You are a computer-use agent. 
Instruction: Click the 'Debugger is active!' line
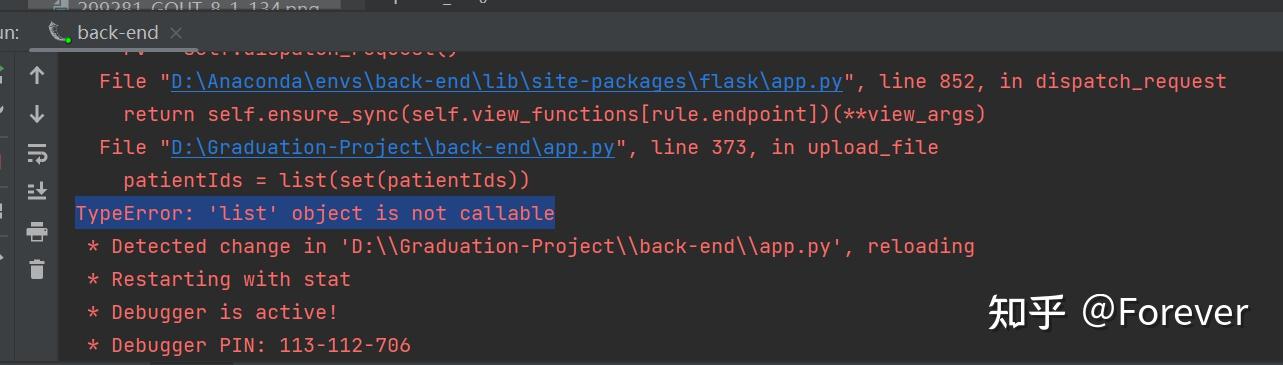tap(212, 312)
